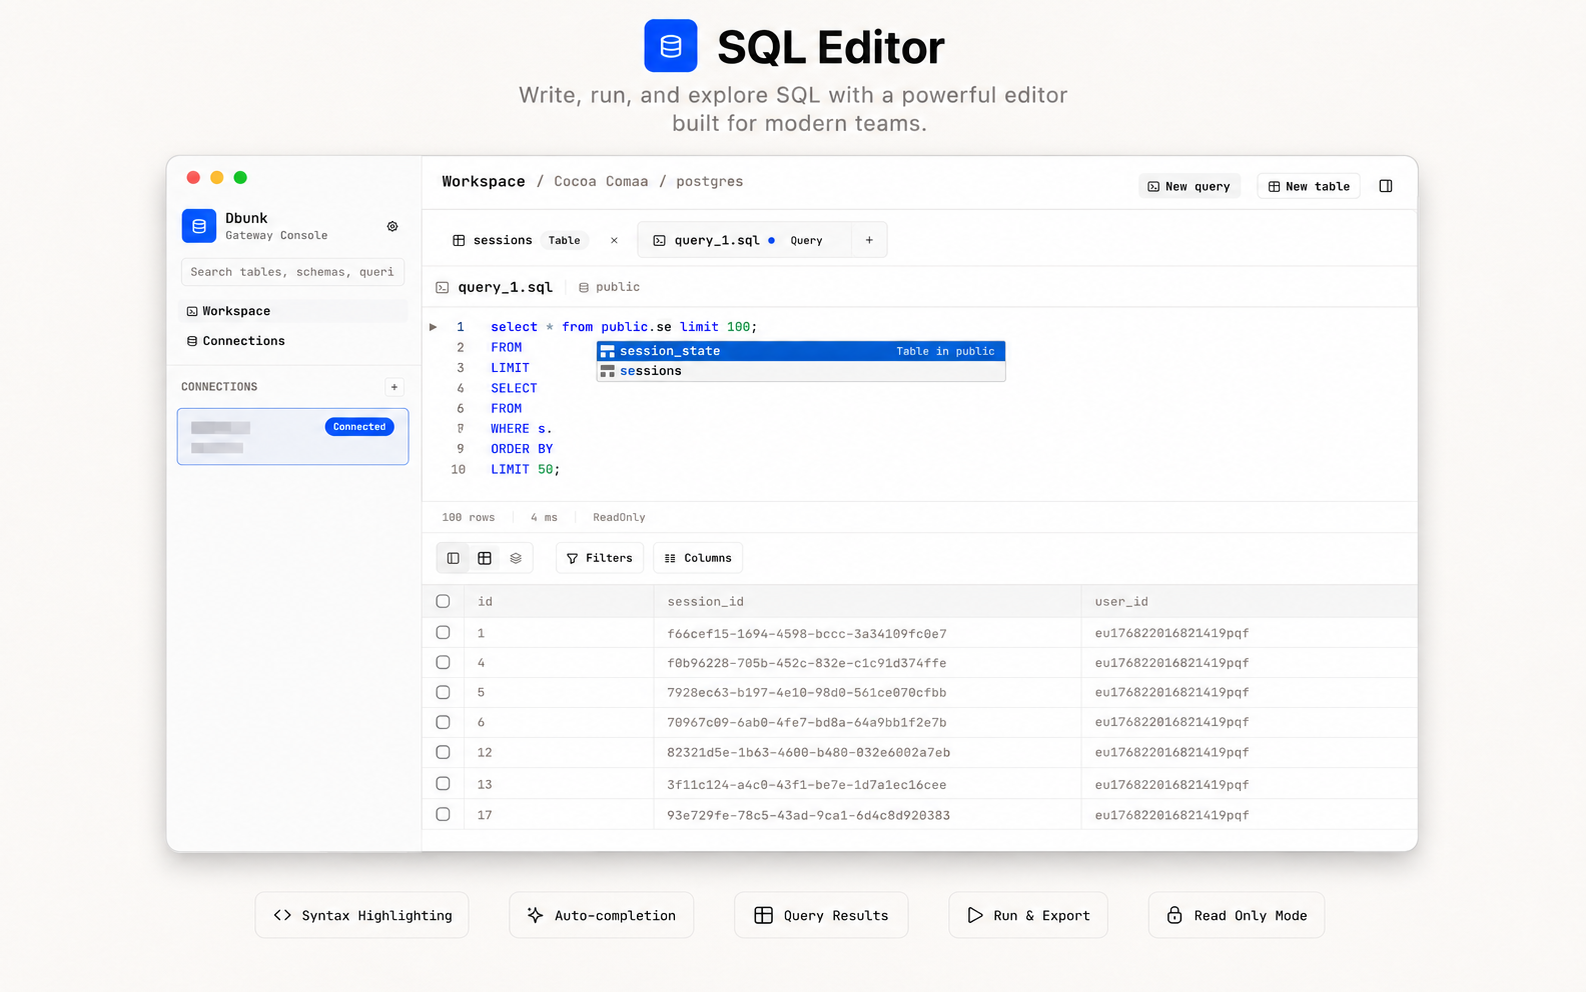Click the query_1.sql file terminal icon
This screenshot has width=1586, height=992.
pos(442,287)
